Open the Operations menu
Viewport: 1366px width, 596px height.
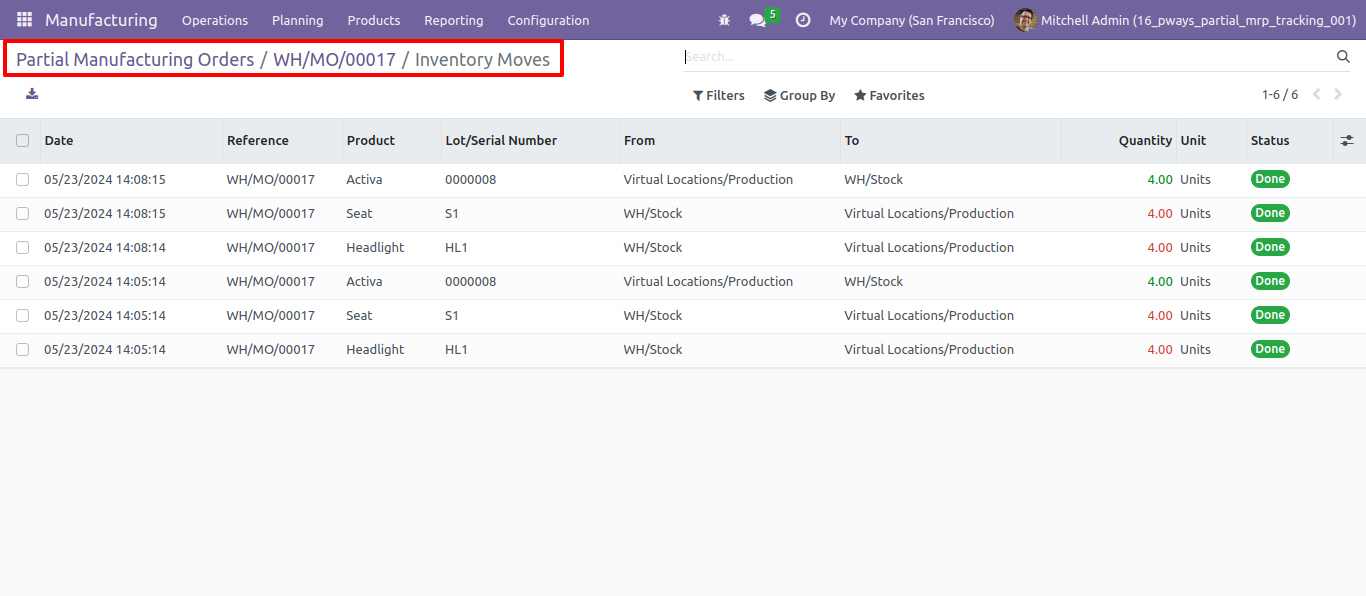[x=215, y=20]
